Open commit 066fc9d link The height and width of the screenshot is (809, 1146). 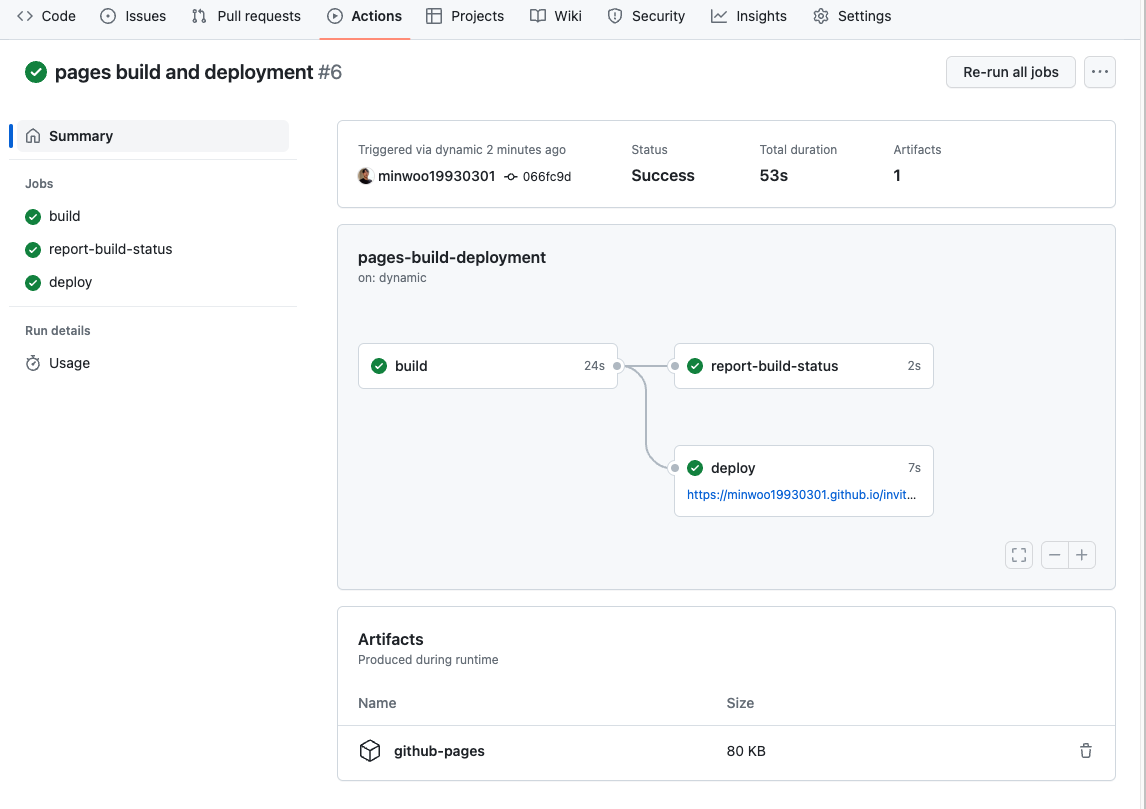tap(547, 177)
